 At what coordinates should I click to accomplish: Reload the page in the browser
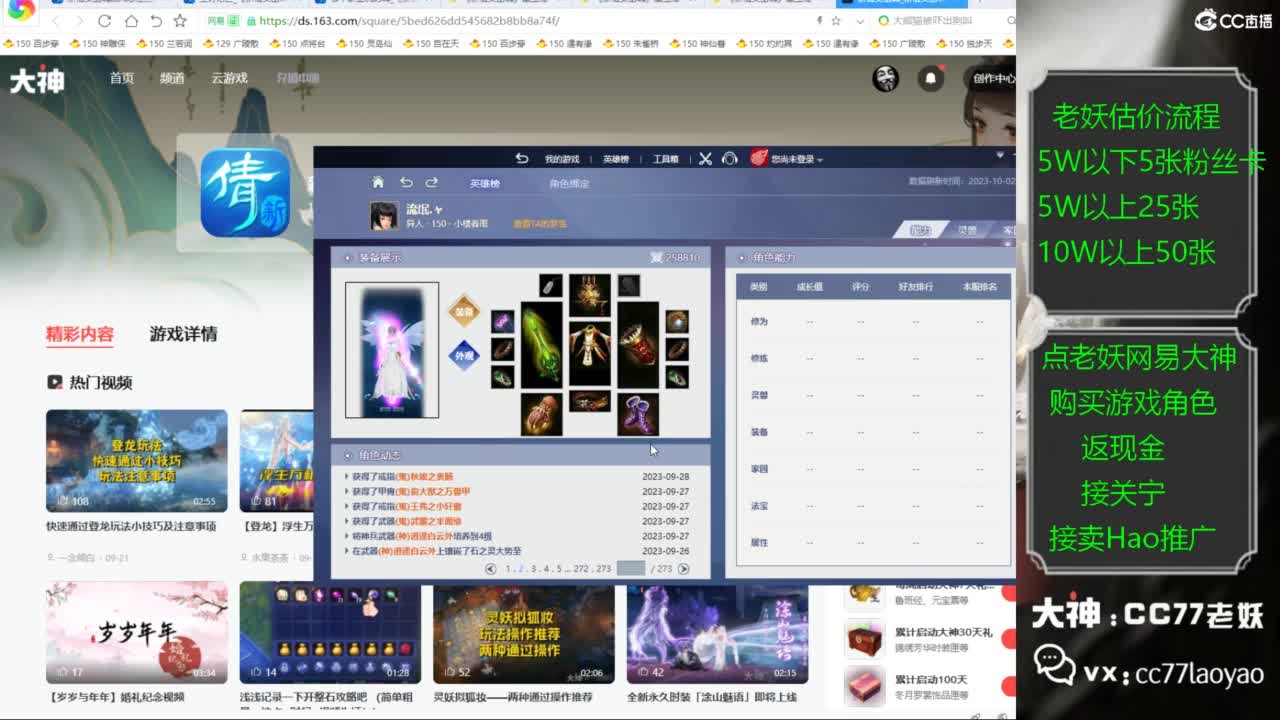(104, 21)
